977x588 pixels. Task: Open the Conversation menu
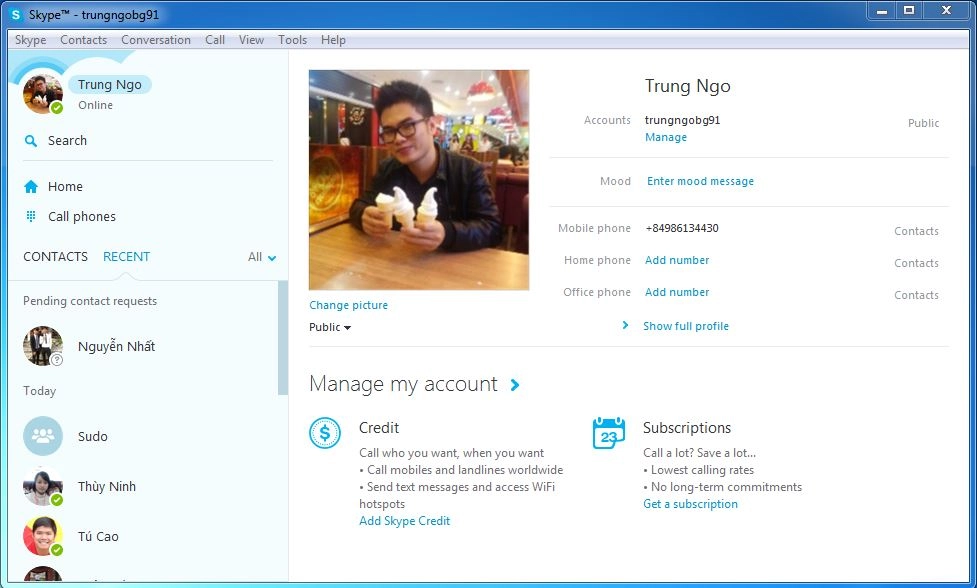pyautogui.click(x=156, y=40)
